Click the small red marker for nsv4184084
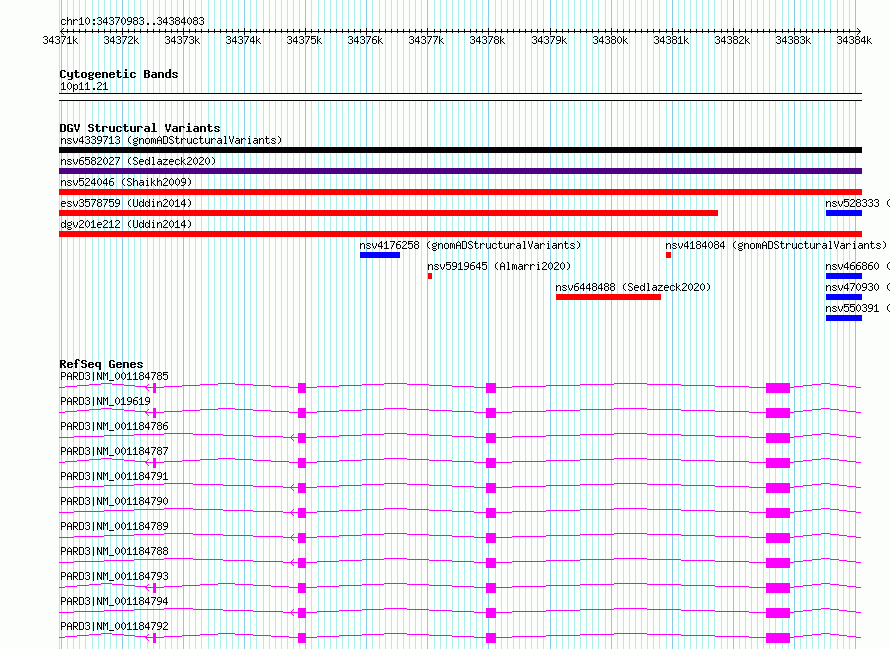 [669, 255]
